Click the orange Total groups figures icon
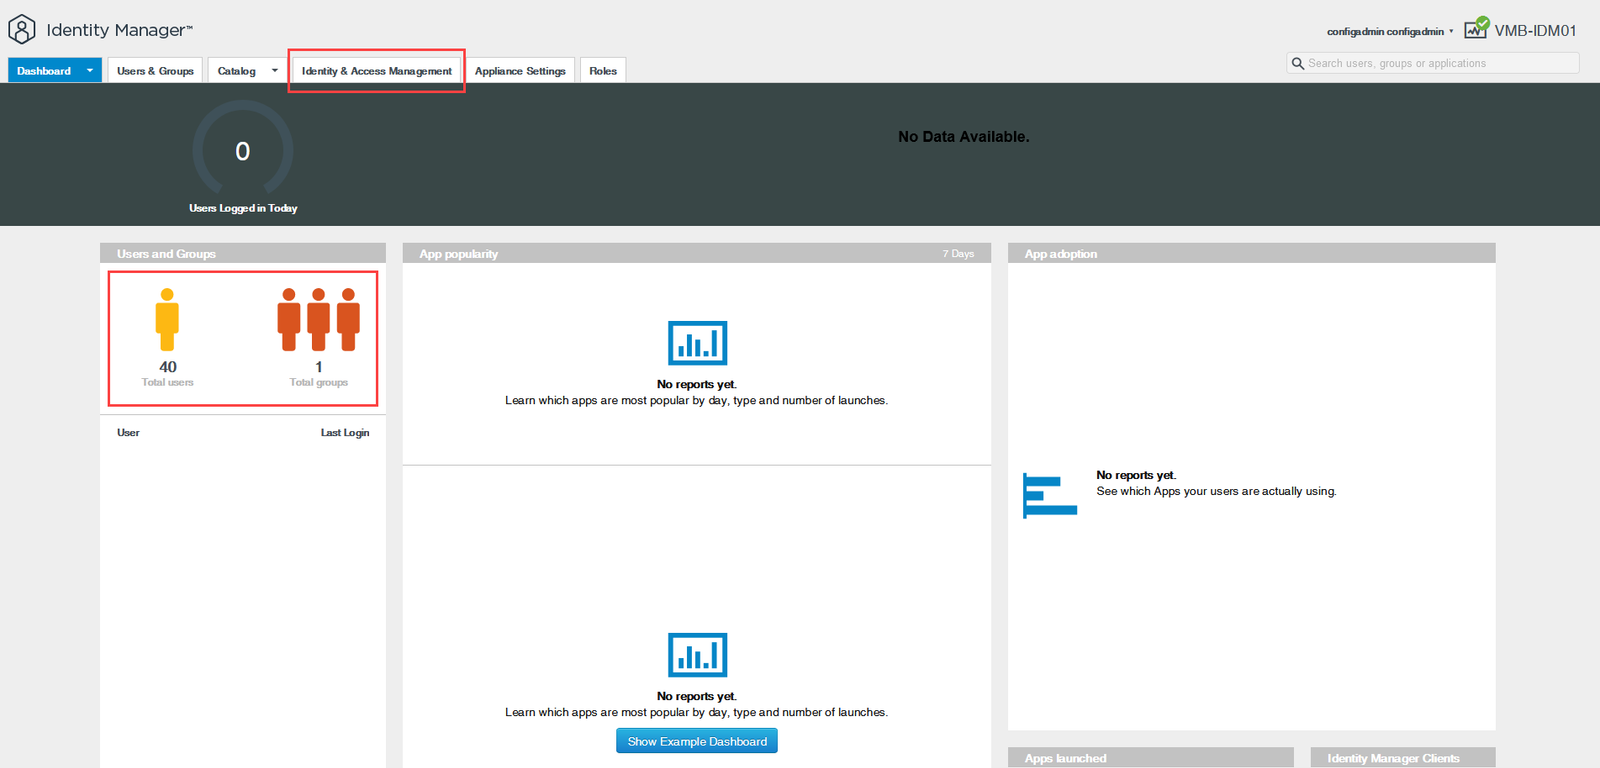The height and width of the screenshot is (768, 1600). tap(319, 320)
